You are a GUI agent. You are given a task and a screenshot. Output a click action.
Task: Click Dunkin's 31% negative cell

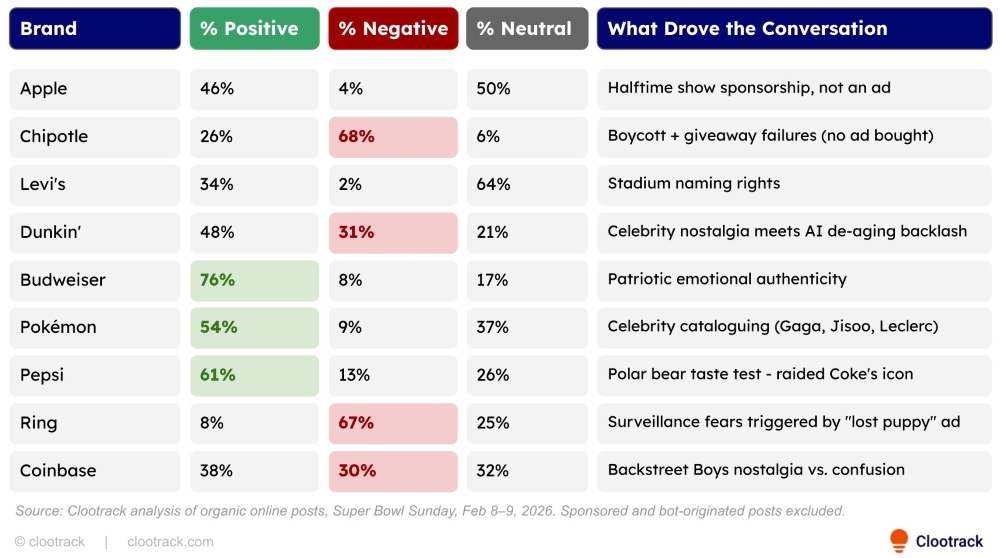[393, 232]
